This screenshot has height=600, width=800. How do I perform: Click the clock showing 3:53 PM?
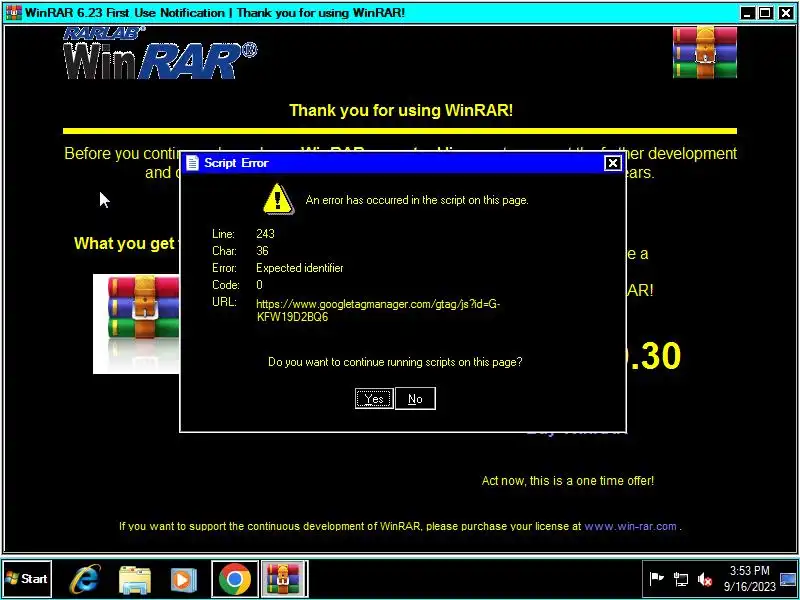749,579
